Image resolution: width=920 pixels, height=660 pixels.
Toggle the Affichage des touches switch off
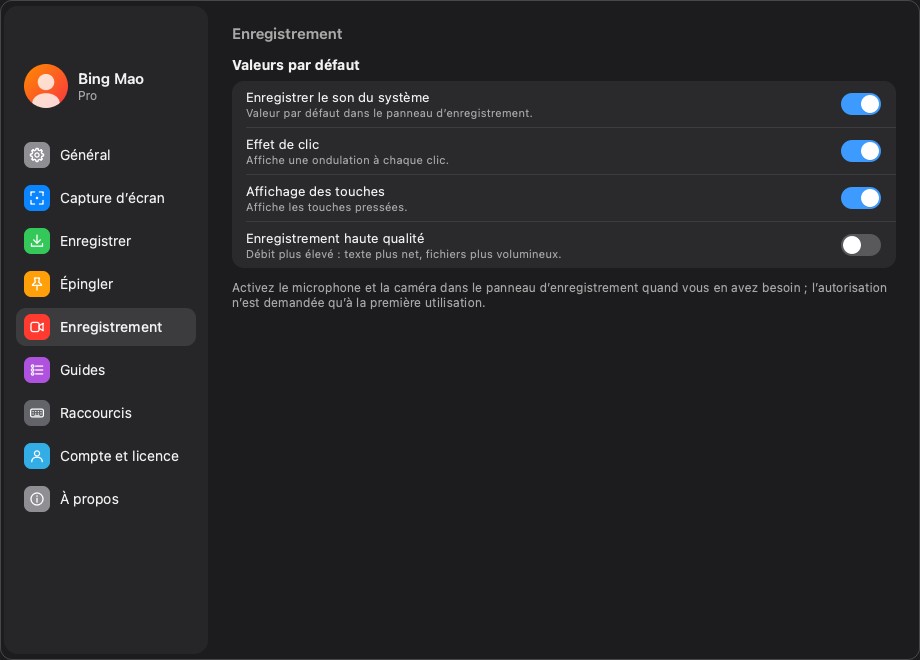coord(860,198)
